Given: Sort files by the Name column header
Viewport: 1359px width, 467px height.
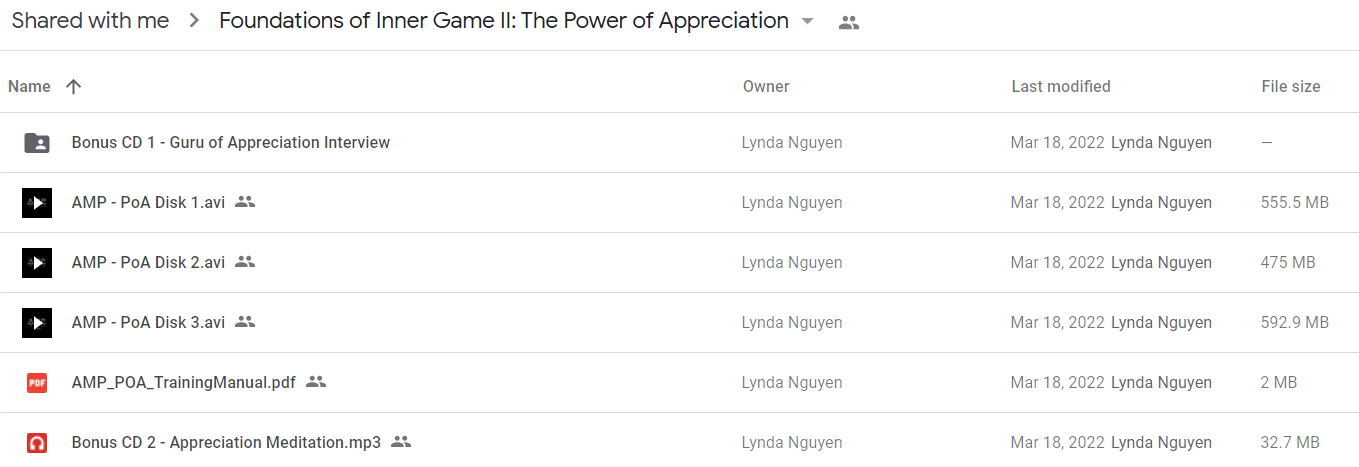Looking at the screenshot, I should pyautogui.click(x=29, y=87).
